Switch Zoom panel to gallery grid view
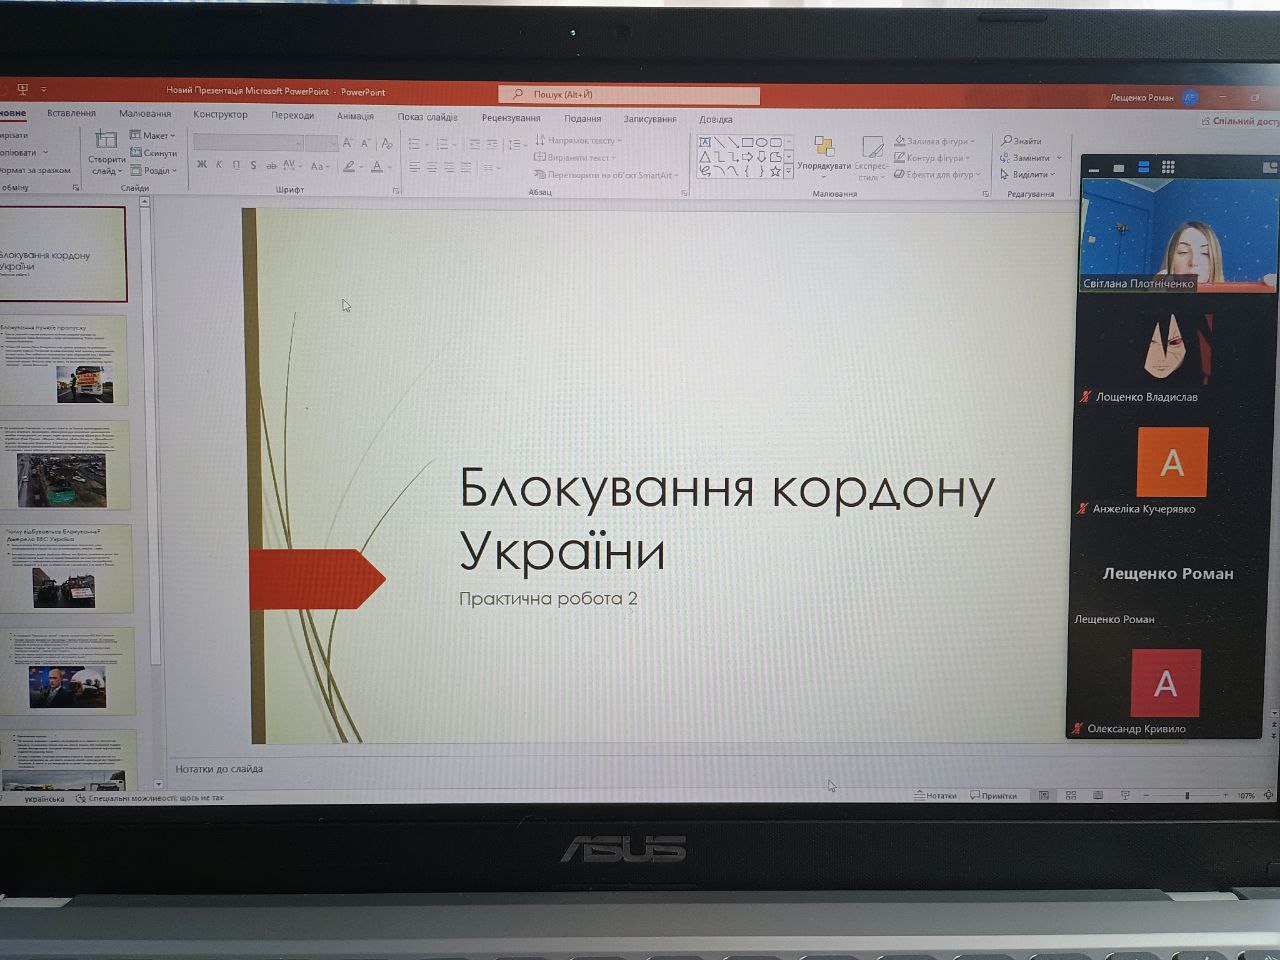The image size is (1280, 960). click(1168, 167)
